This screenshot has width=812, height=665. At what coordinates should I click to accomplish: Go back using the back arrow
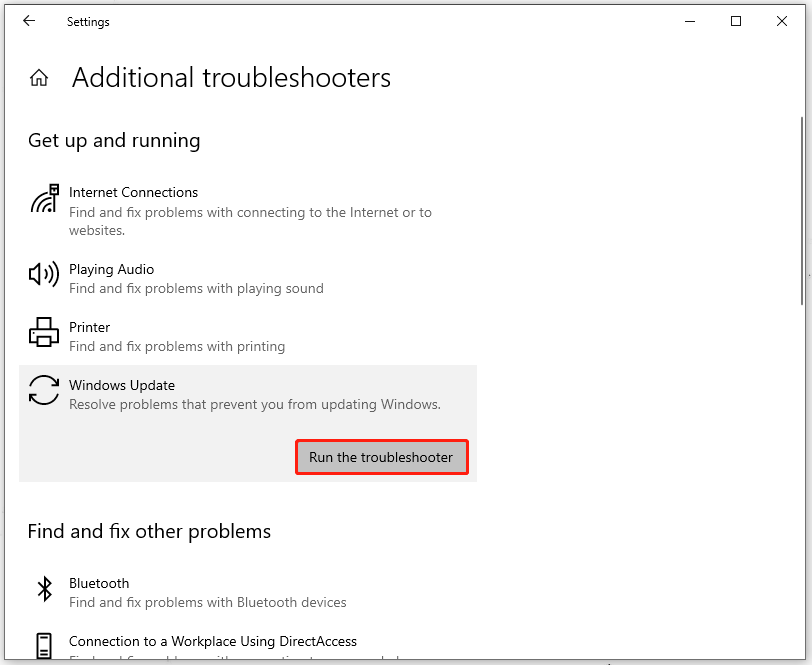(x=29, y=21)
